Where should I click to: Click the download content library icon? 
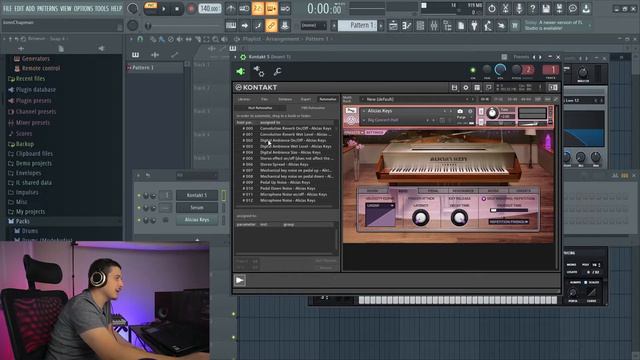[x=586, y=9]
